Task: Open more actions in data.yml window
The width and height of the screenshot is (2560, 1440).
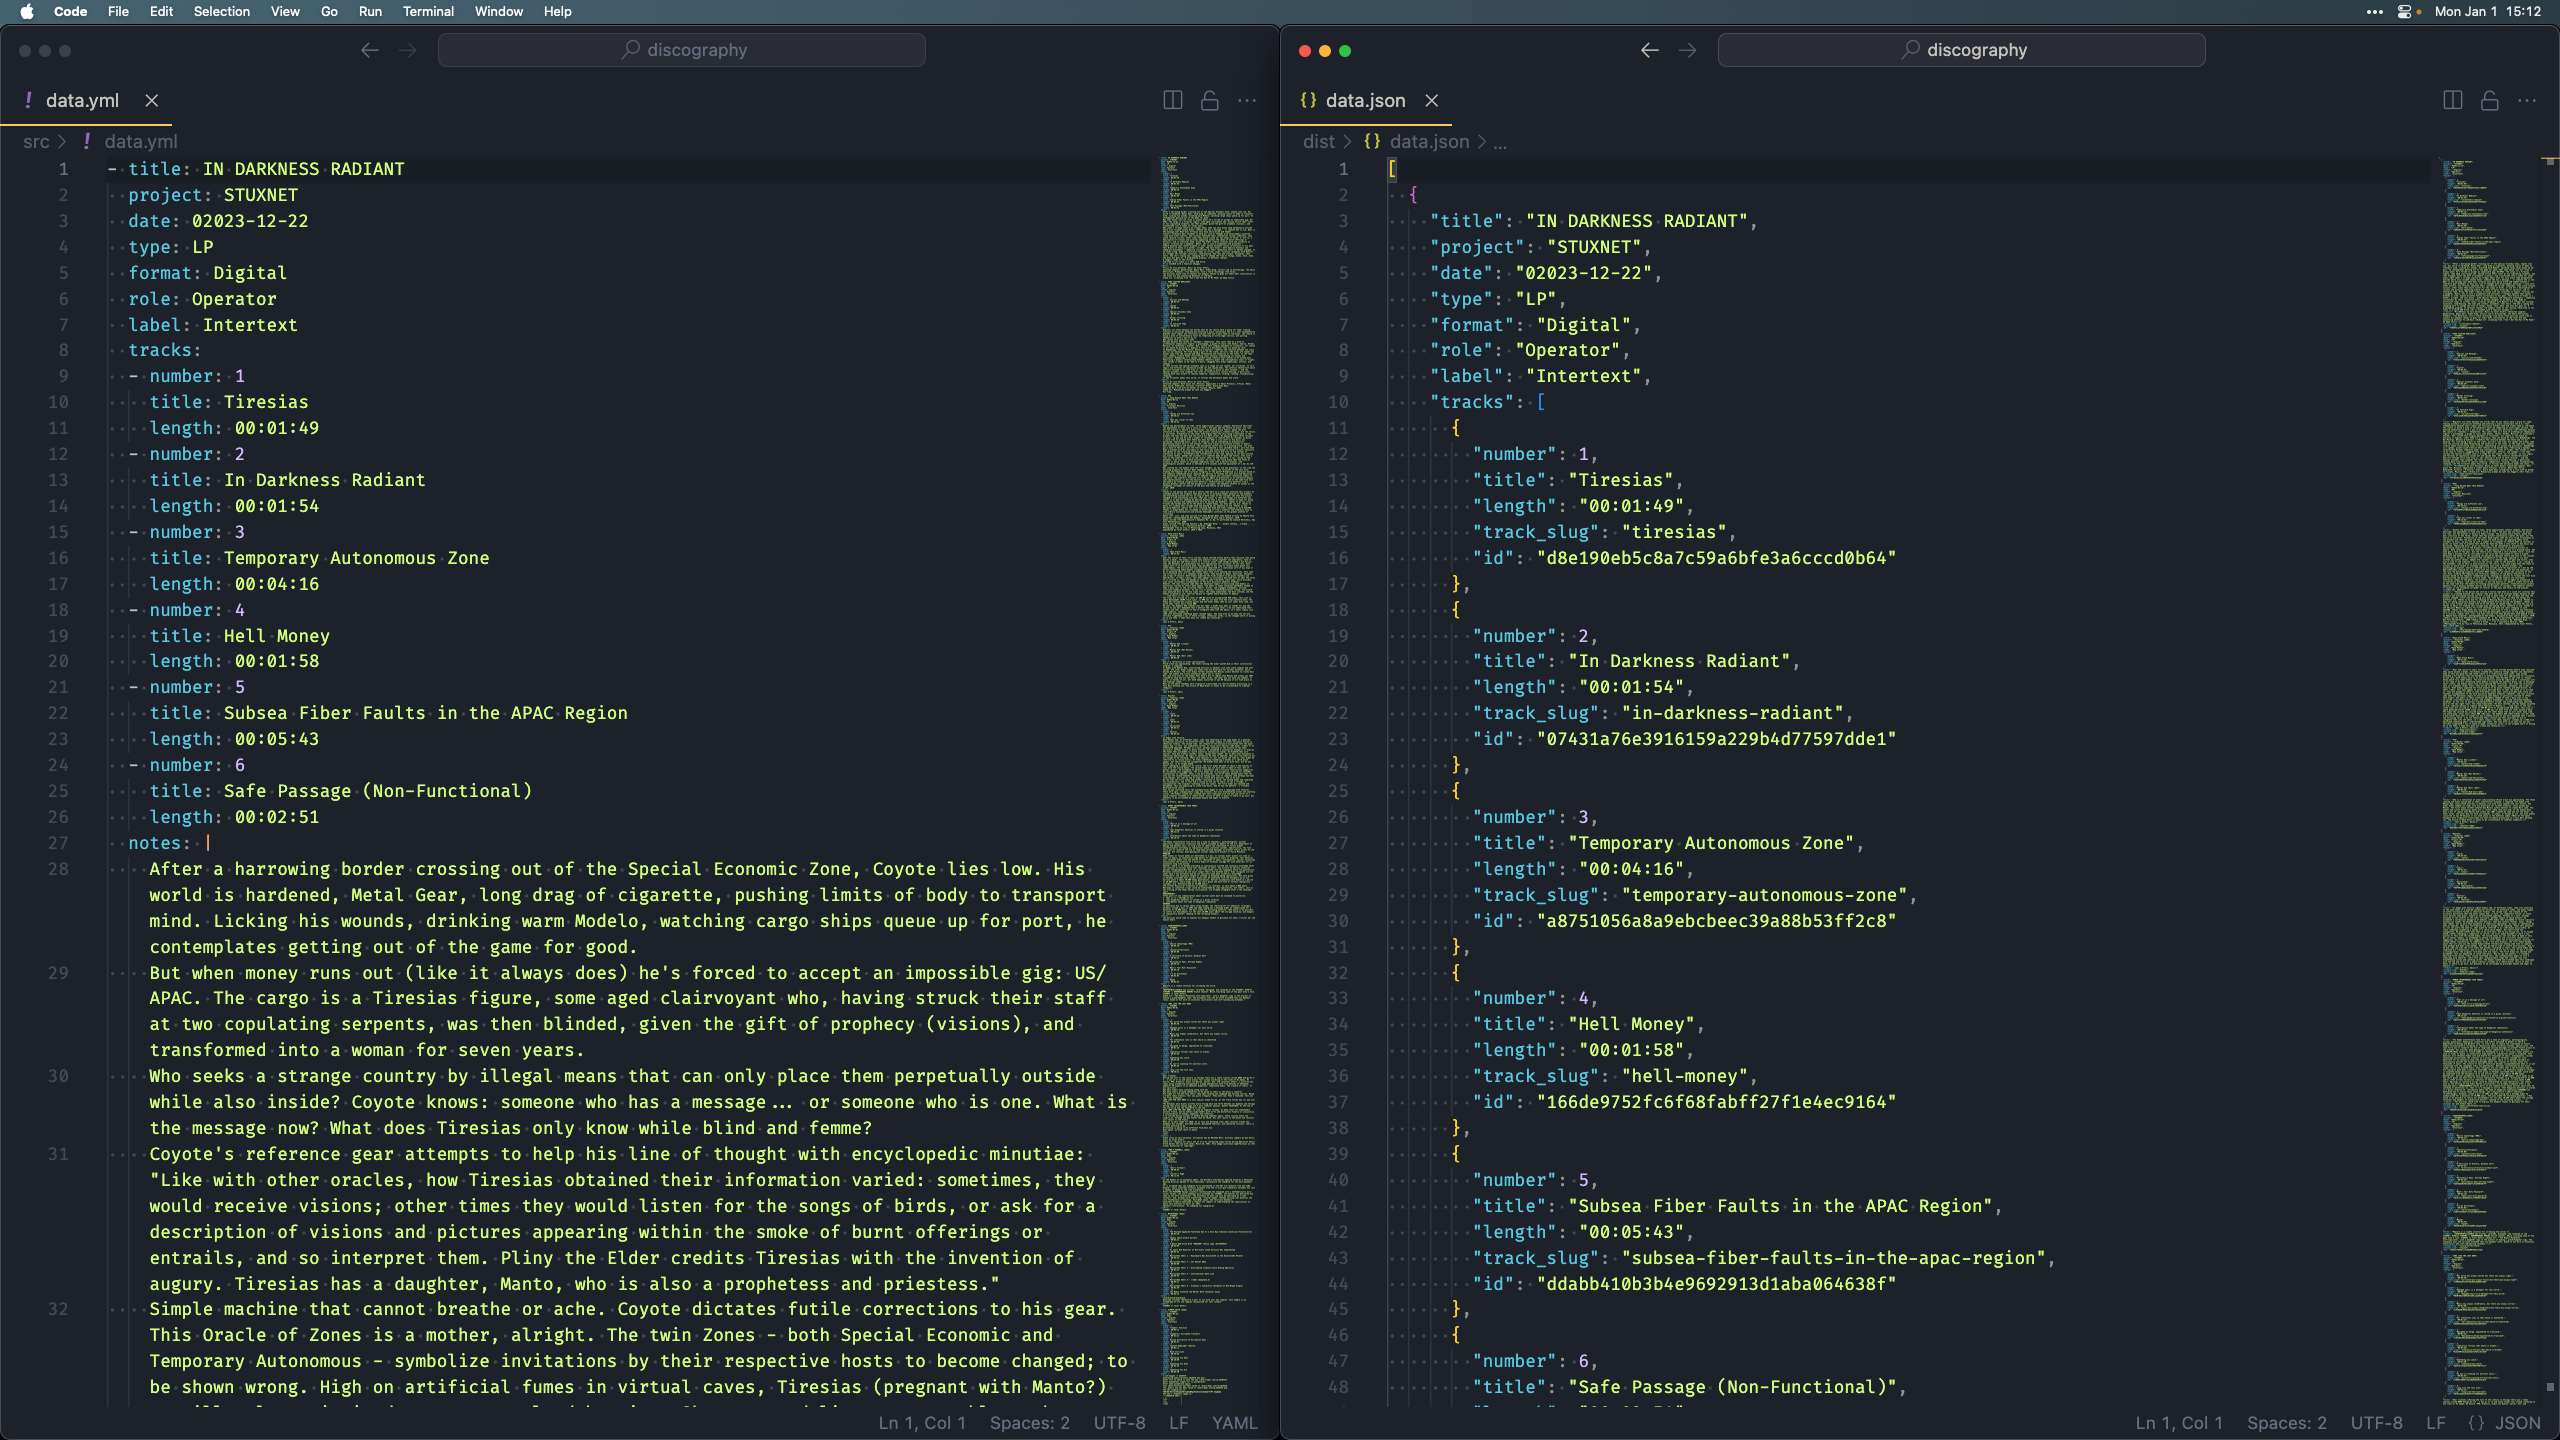Action: [1246, 100]
